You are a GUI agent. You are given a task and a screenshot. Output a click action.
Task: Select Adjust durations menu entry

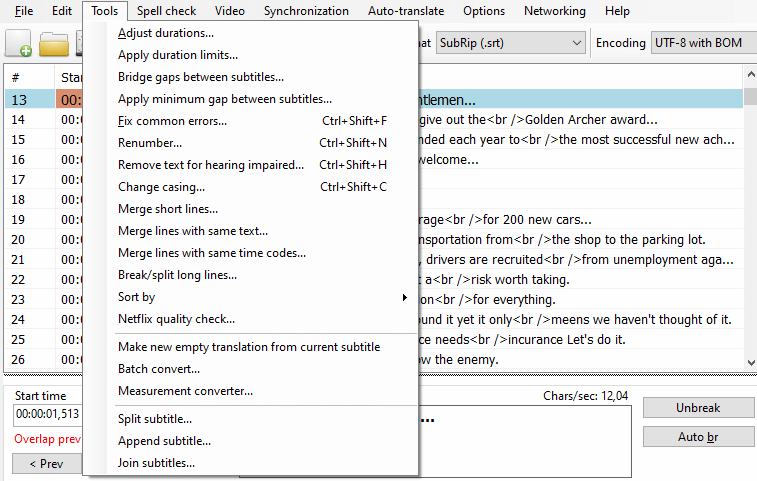(x=166, y=33)
